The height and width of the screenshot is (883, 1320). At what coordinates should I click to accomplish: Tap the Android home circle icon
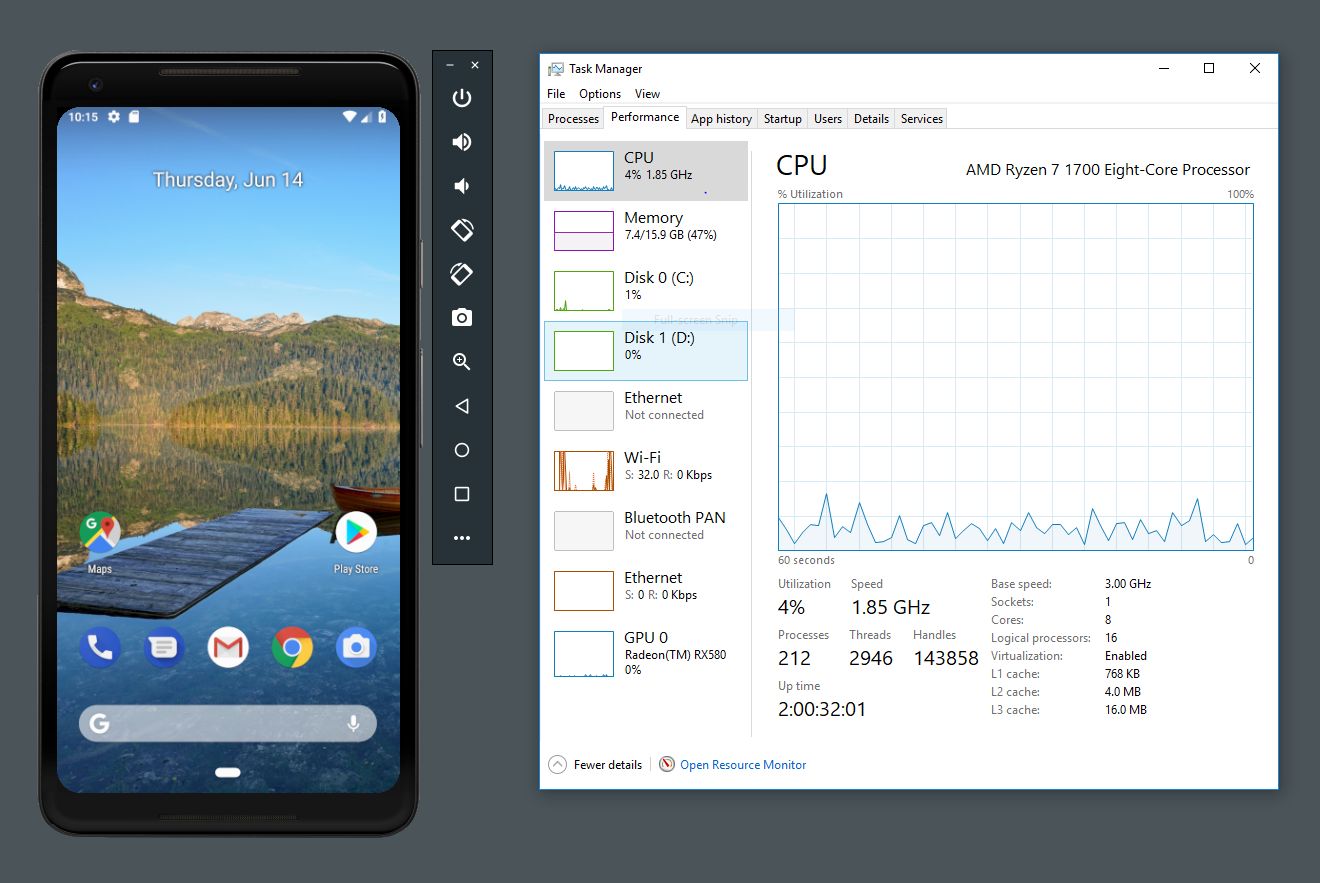pyautogui.click(x=461, y=450)
